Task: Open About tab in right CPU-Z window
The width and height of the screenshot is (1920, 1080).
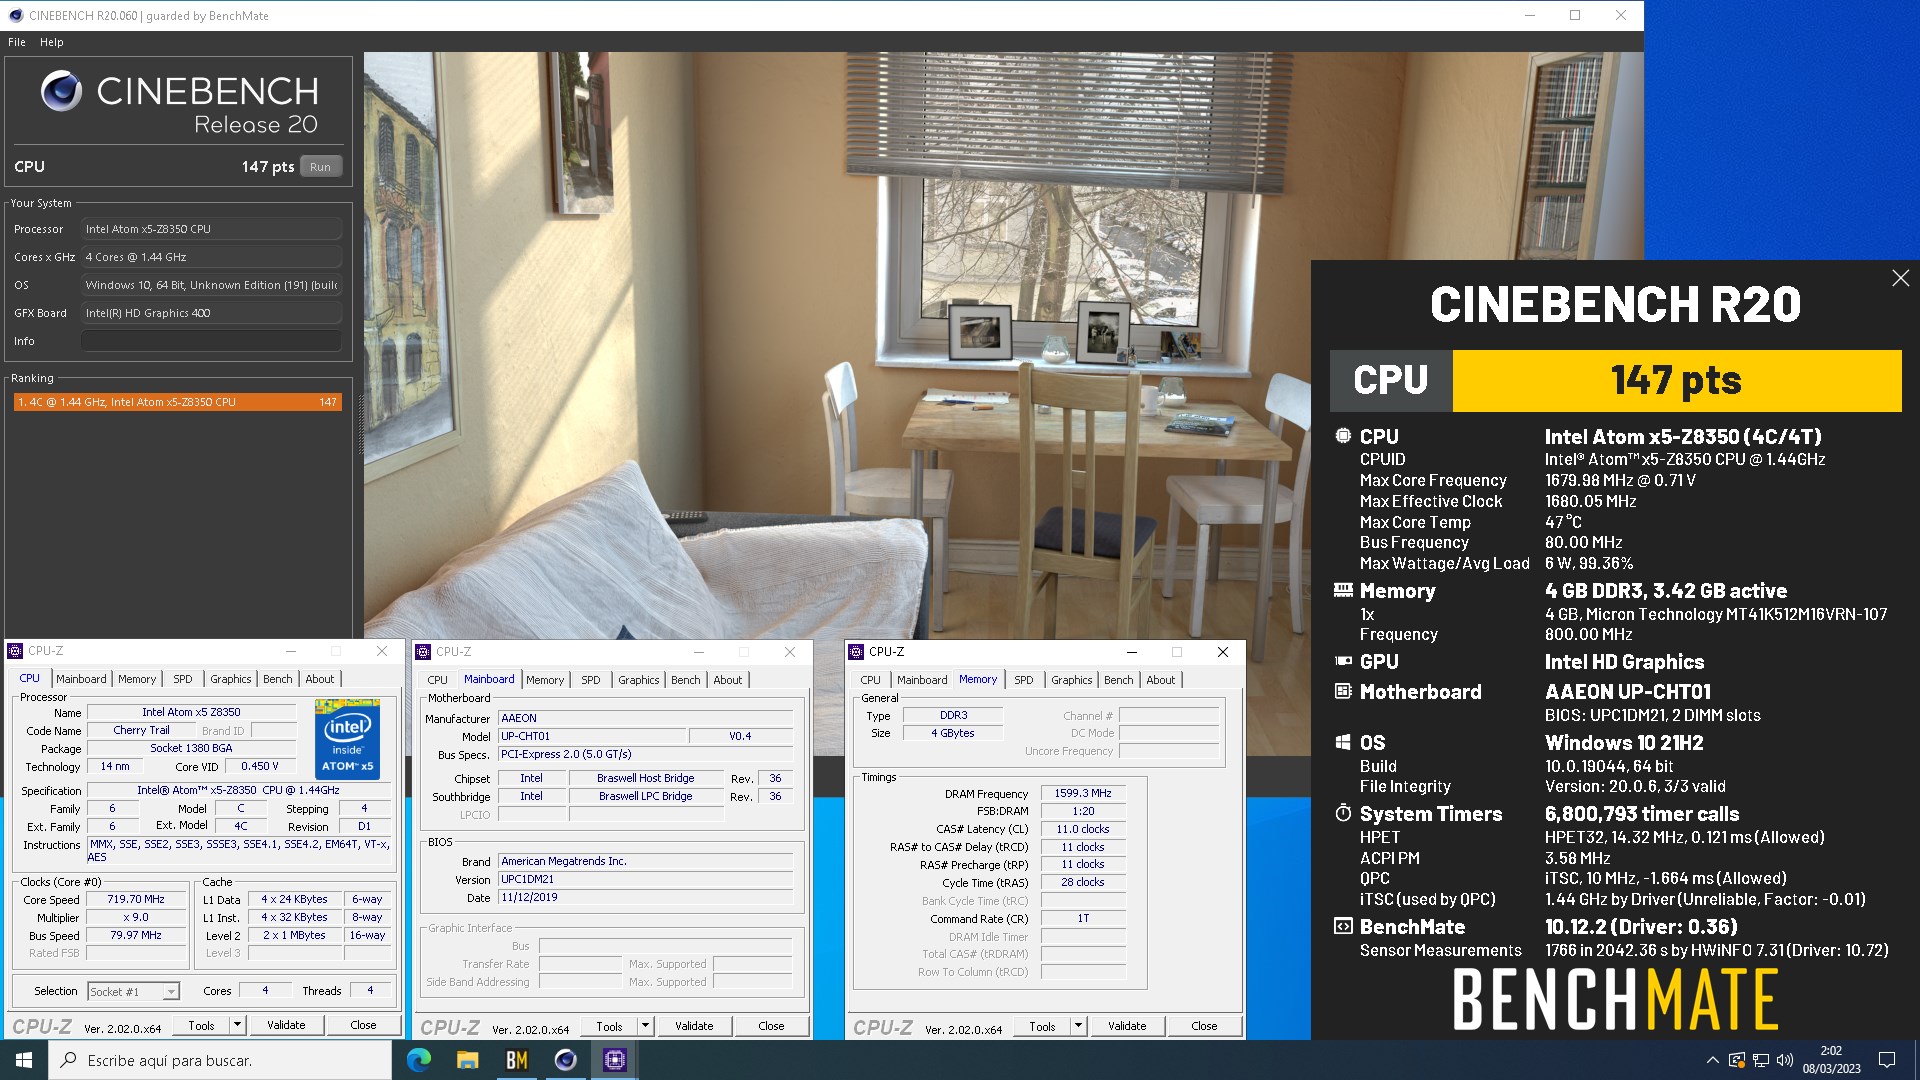Action: point(1161,680)
